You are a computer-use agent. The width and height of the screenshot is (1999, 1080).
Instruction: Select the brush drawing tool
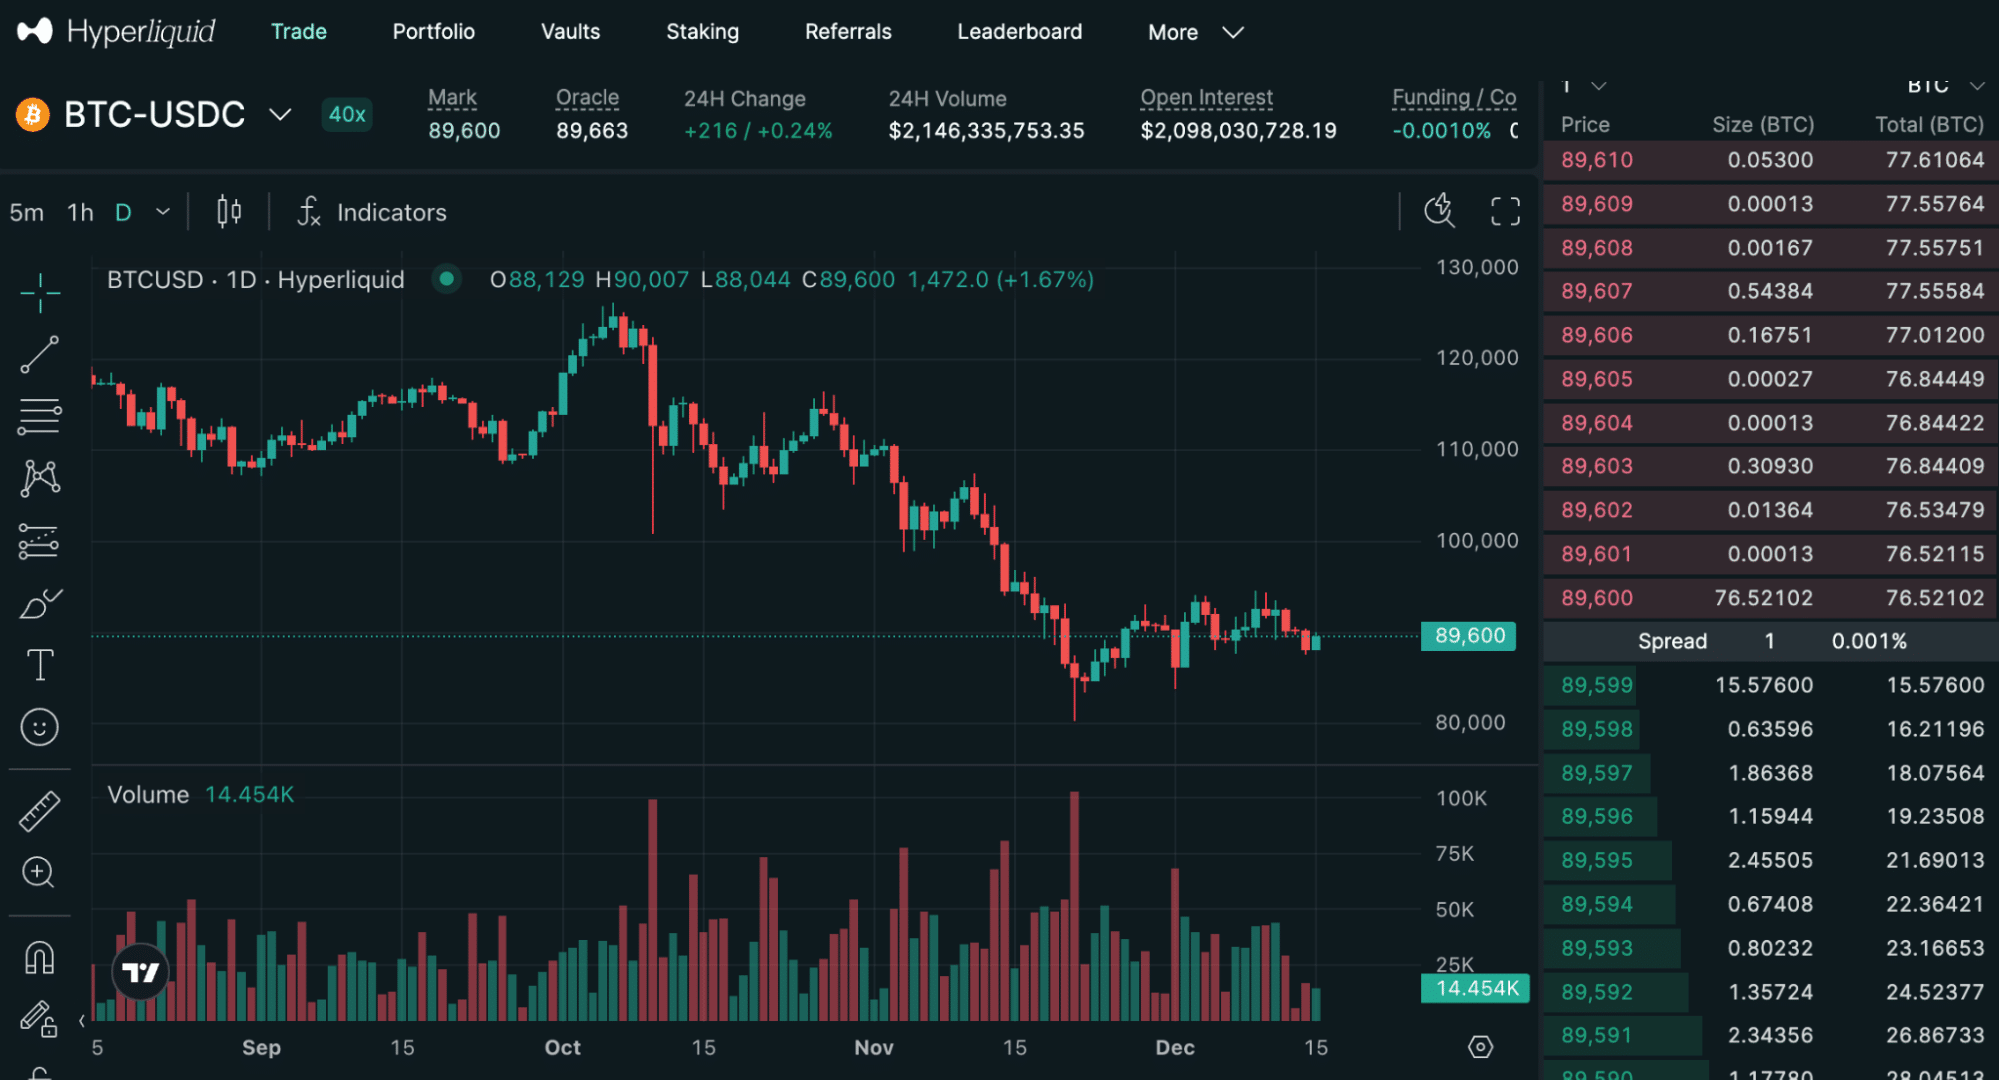(x=39, y=602)
